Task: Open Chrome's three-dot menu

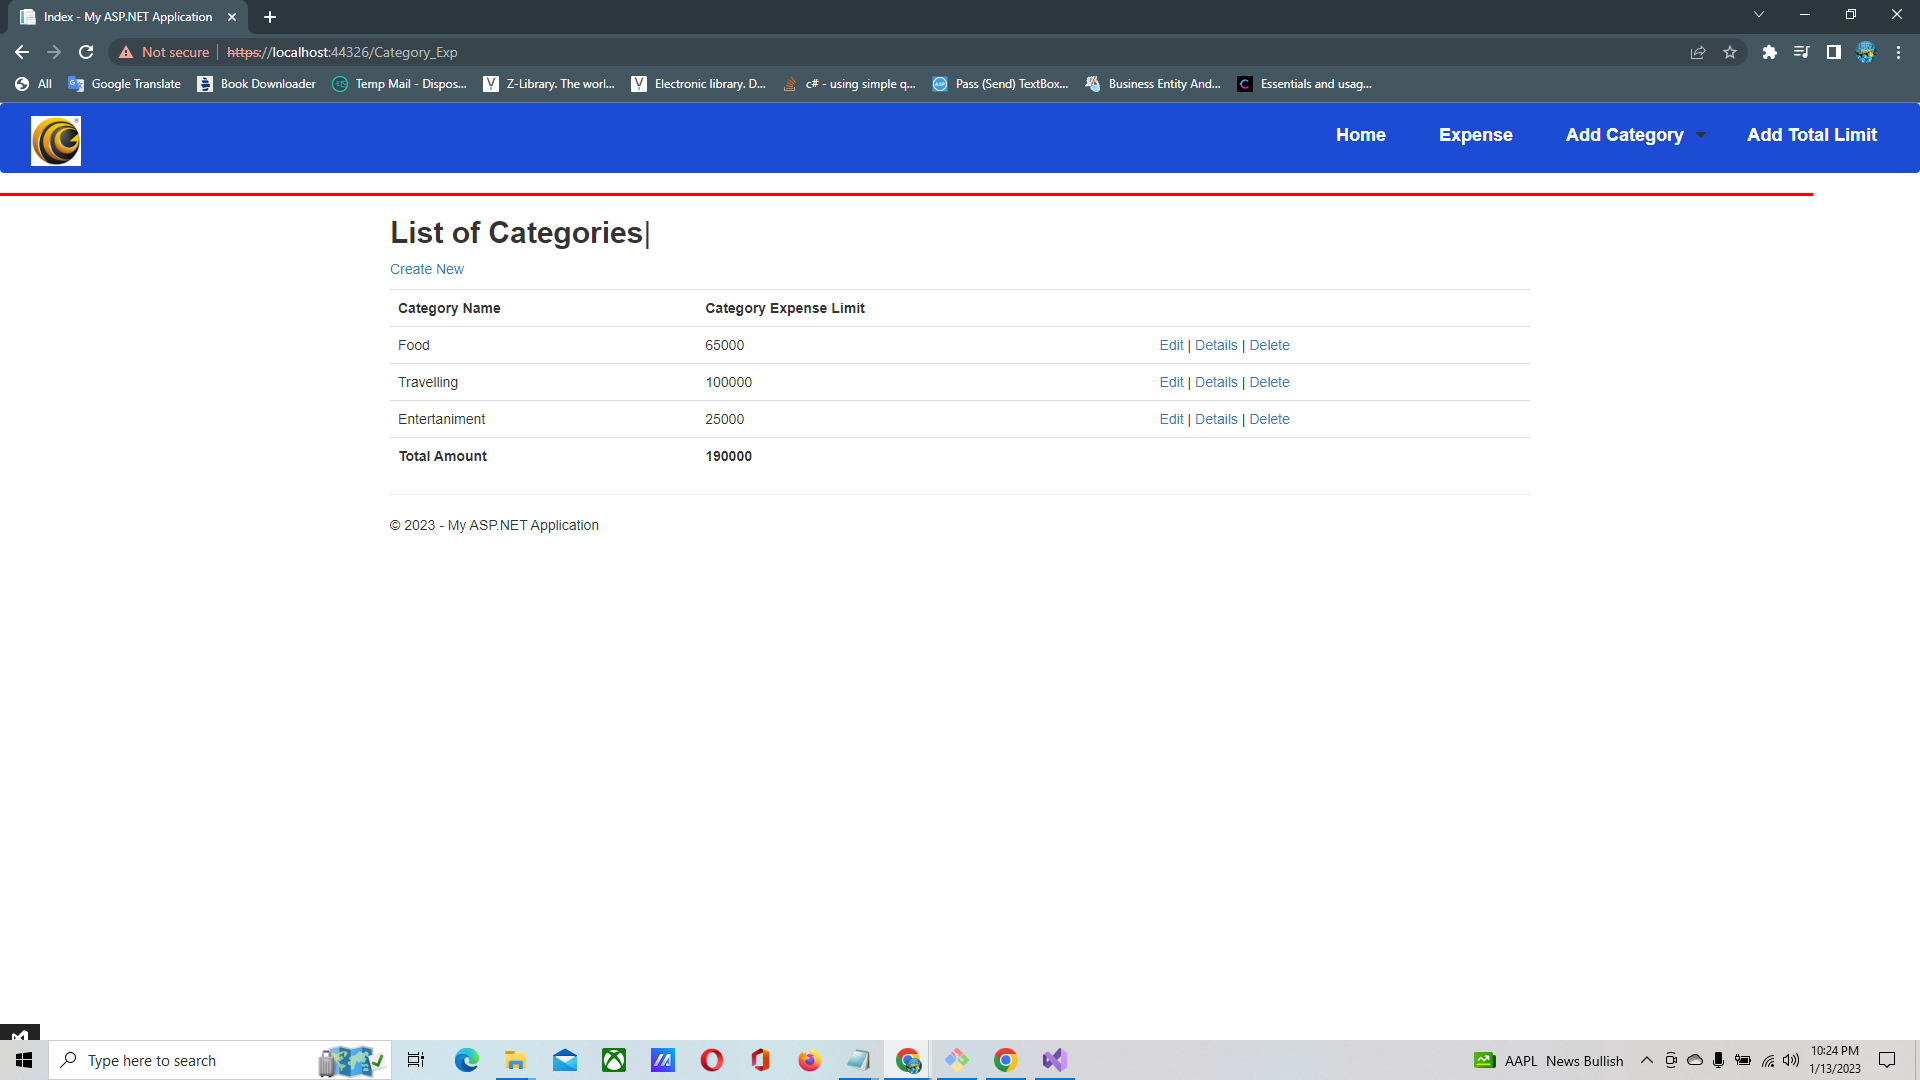Action: coord(1898,52)
